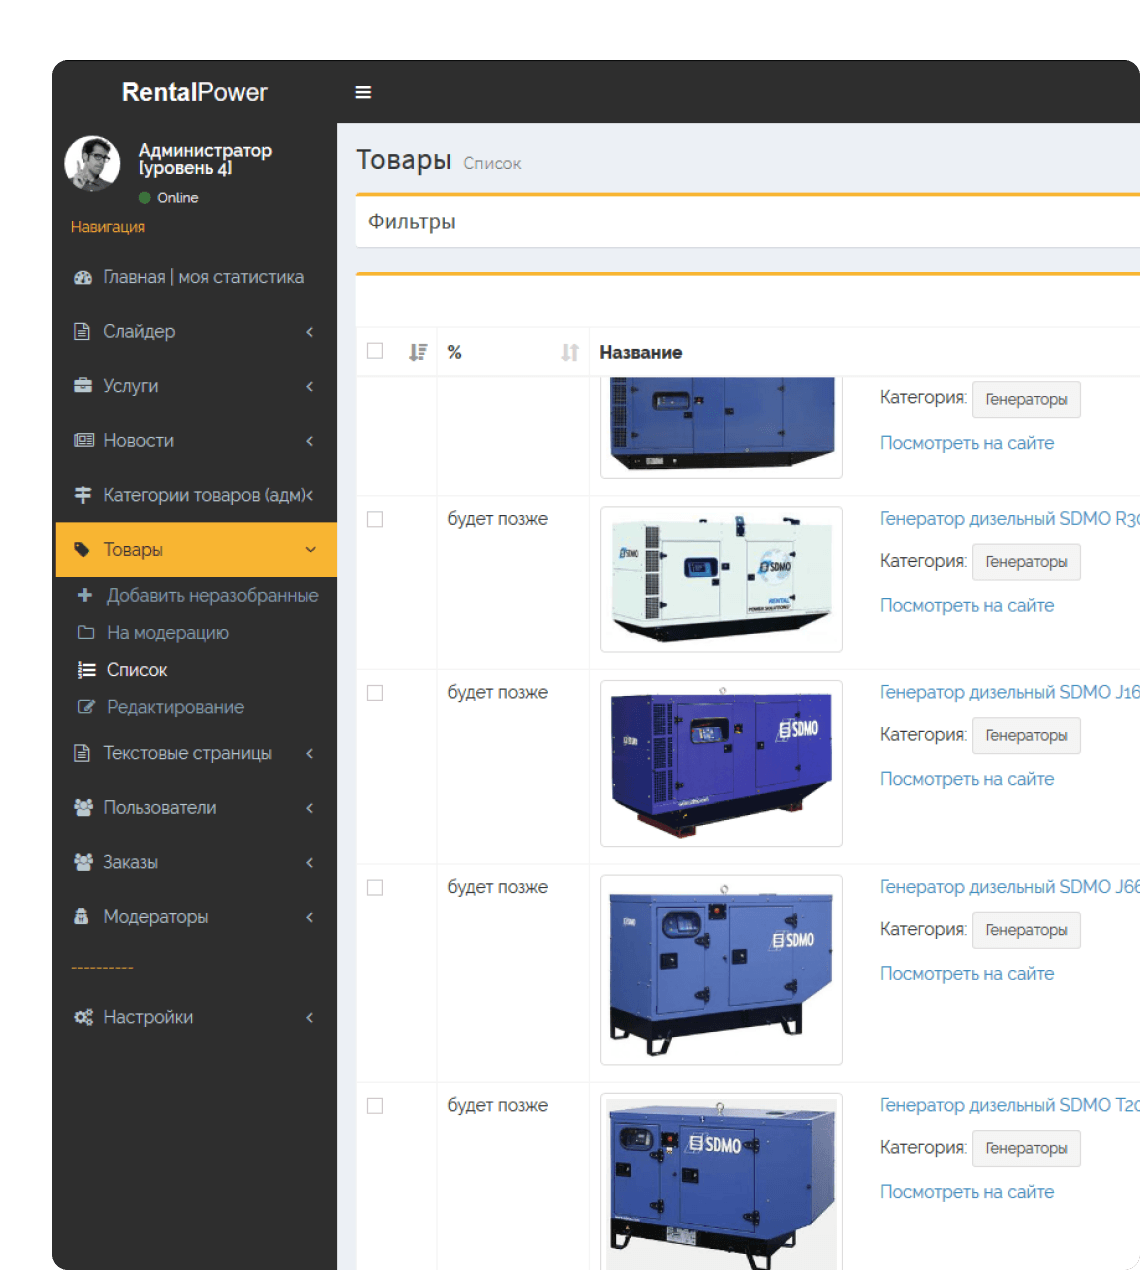This screenshot has height=1270, width=1140.
Task: Expand Категории товаров (адм) chevron
Action: (310, 495)
